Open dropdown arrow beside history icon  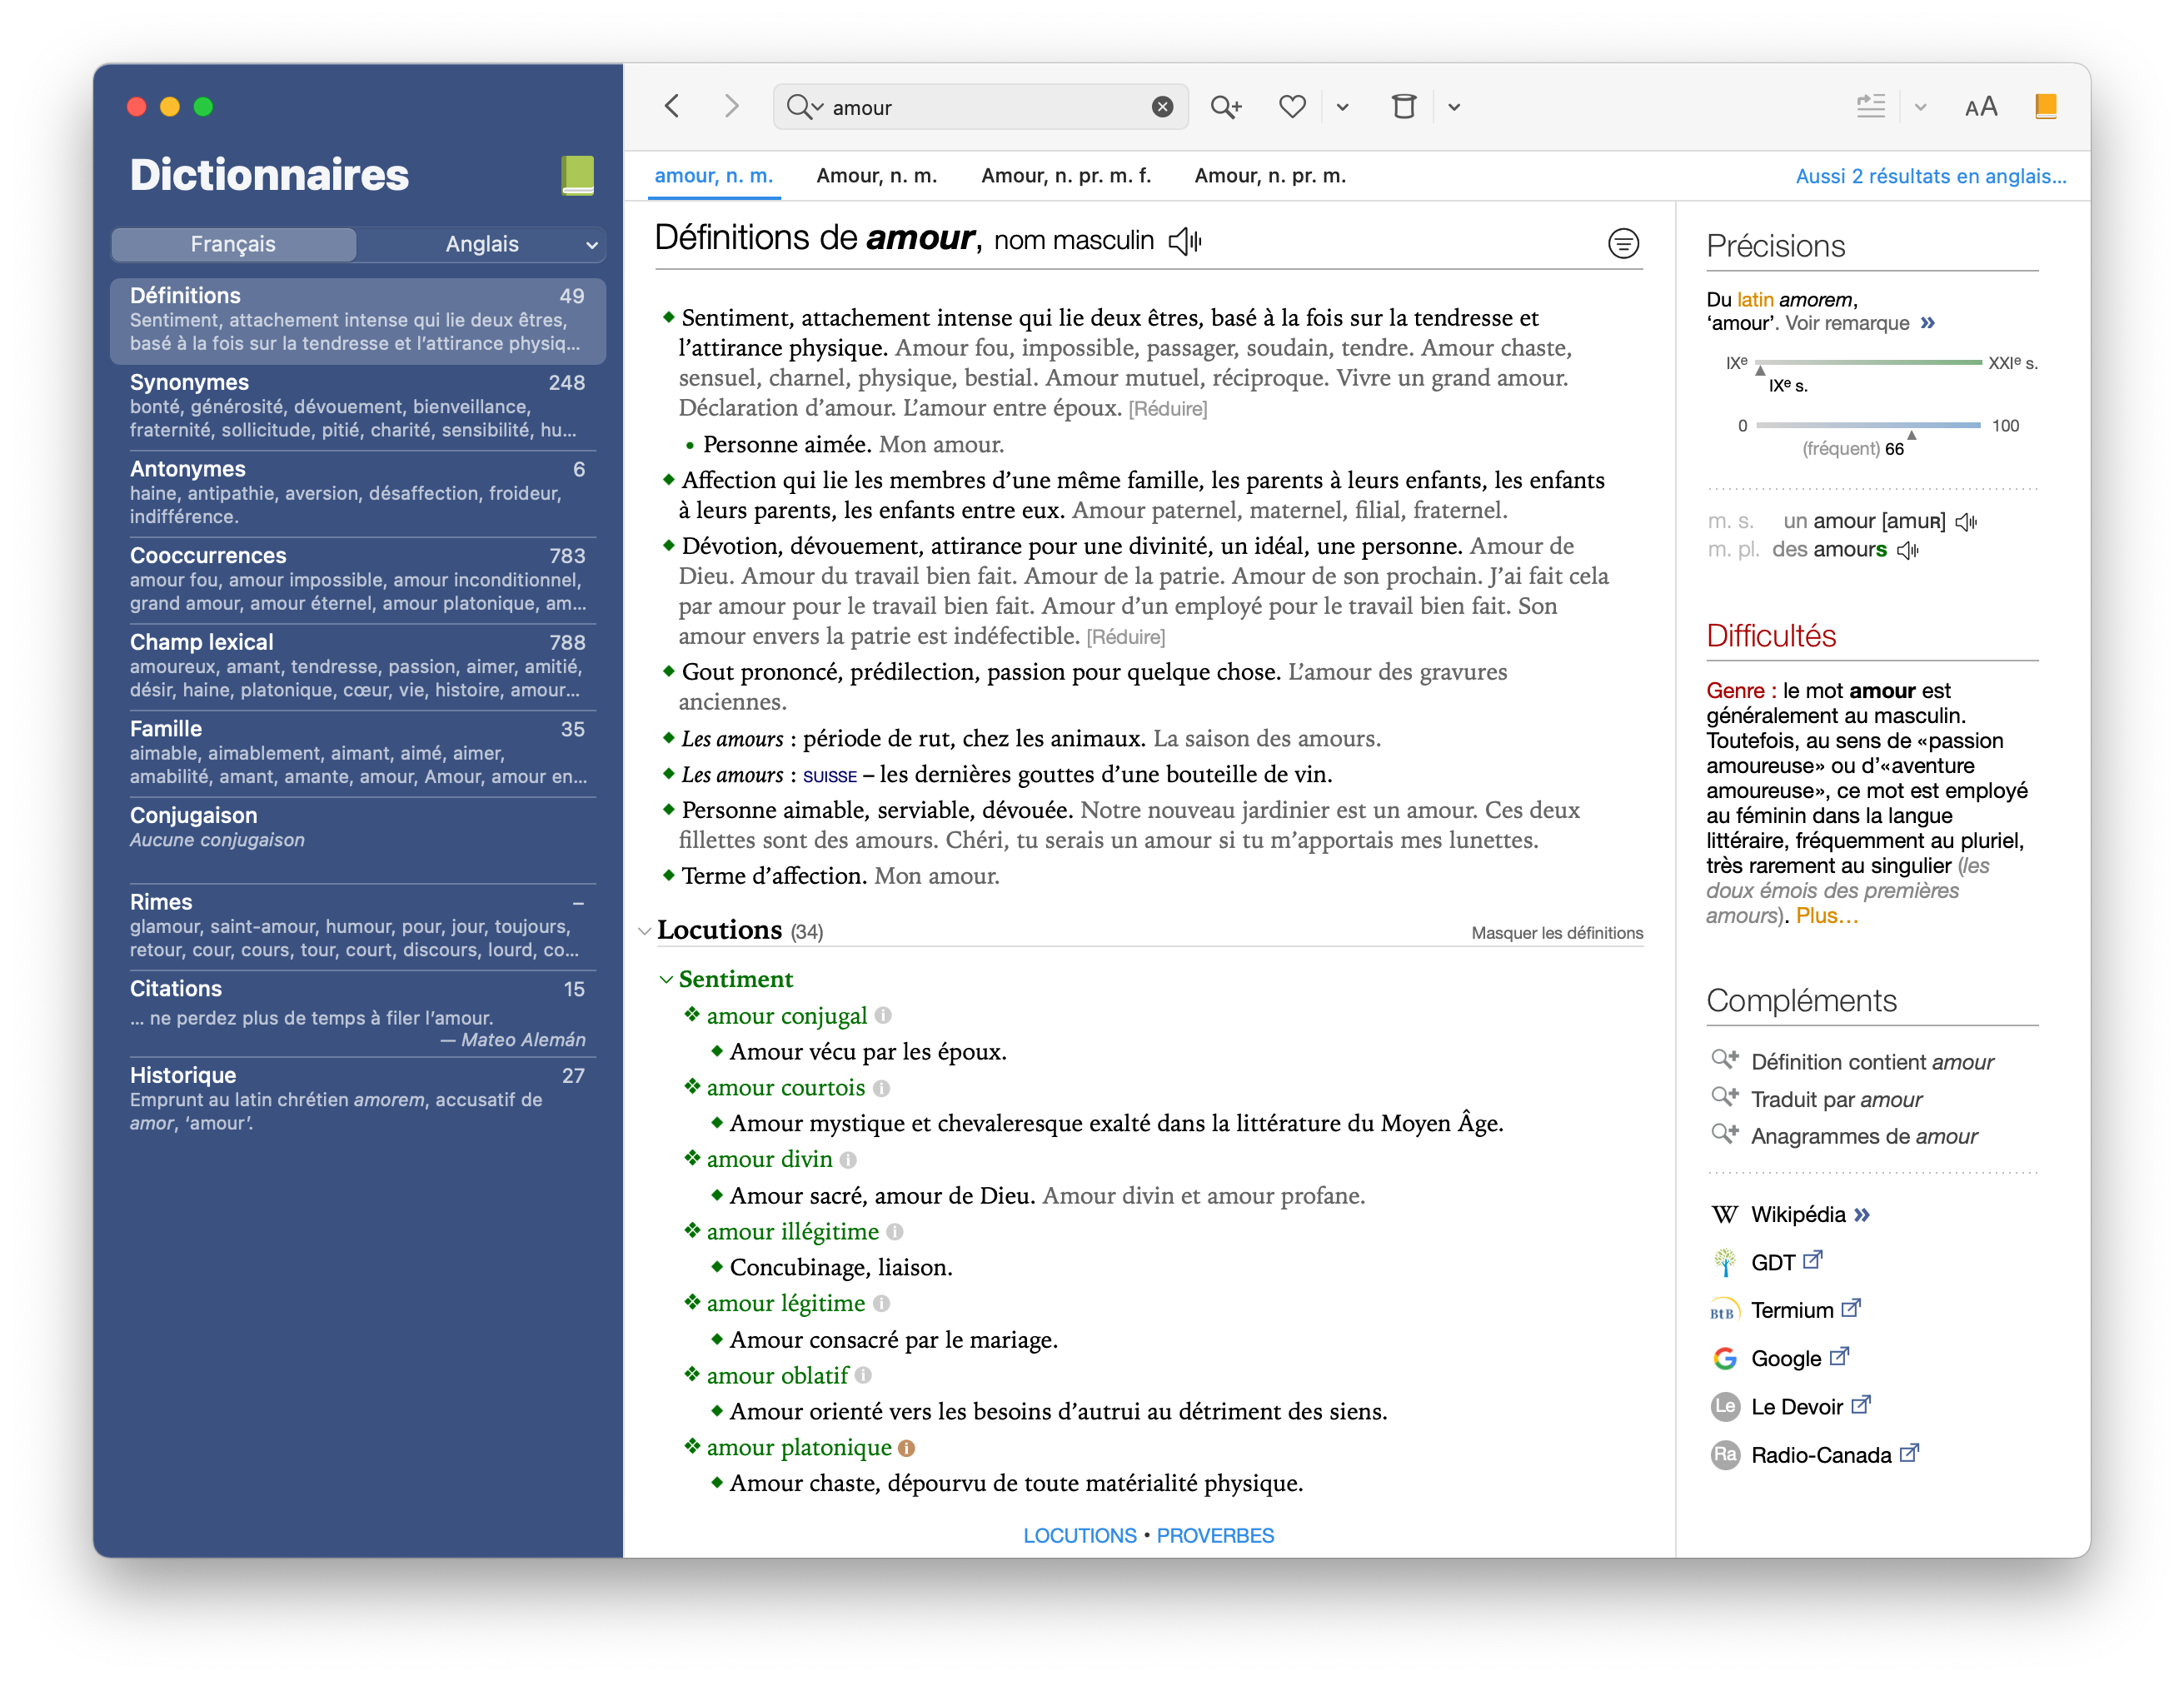click(x=1454, y=107)
